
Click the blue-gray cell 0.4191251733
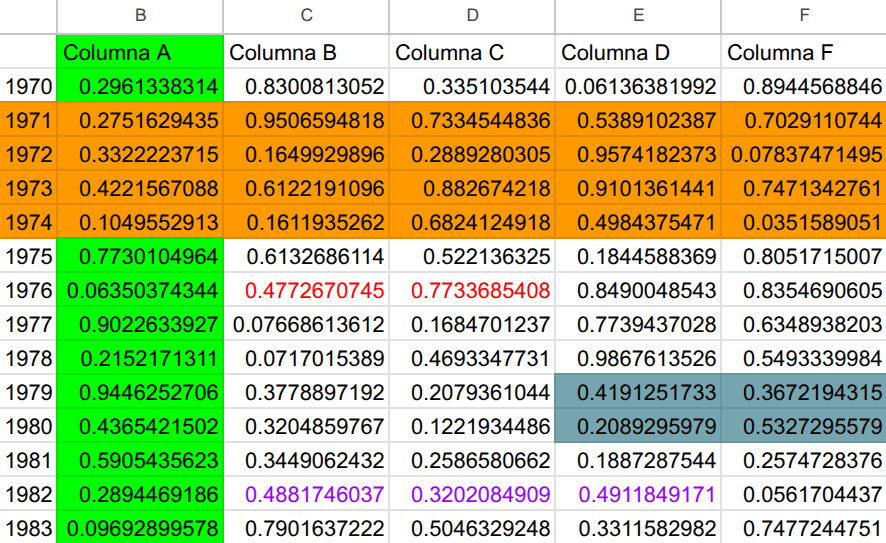click(638, 393)
